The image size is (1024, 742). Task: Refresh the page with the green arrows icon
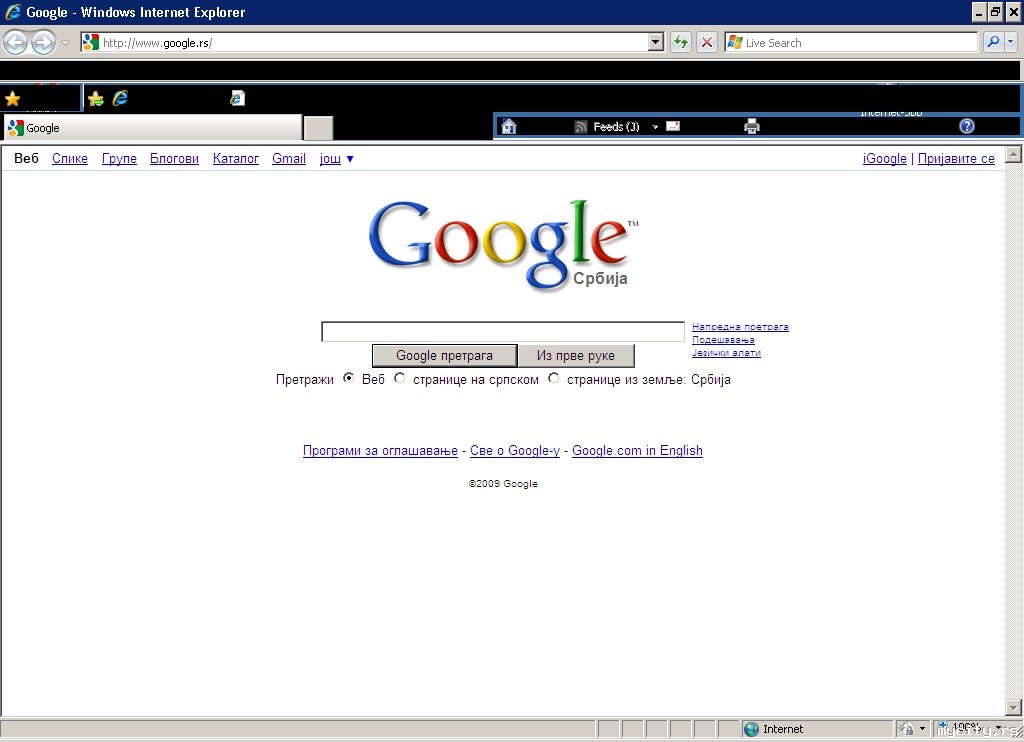click(681, 42)
